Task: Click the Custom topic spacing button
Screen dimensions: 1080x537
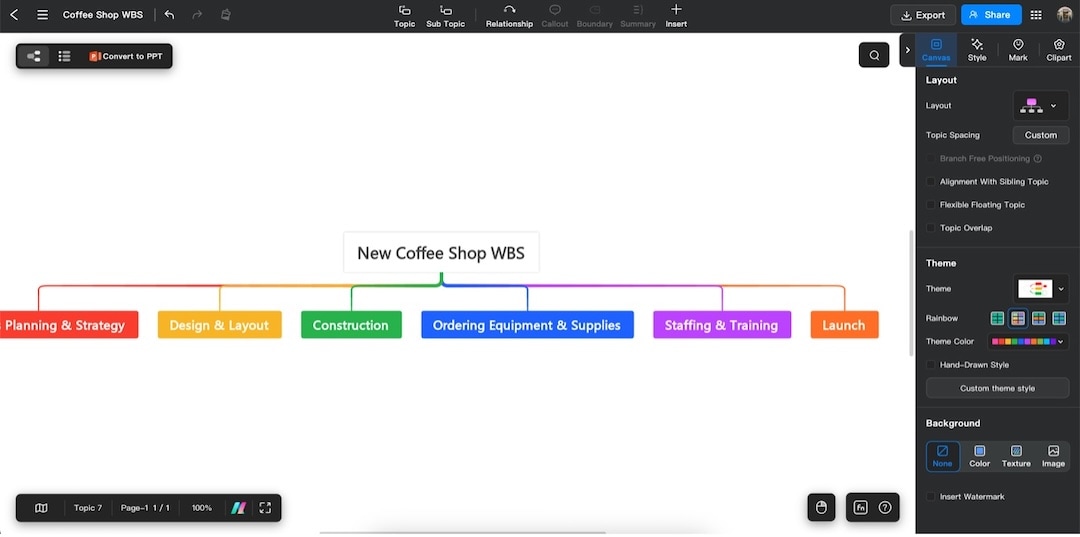Action: 1041,135
